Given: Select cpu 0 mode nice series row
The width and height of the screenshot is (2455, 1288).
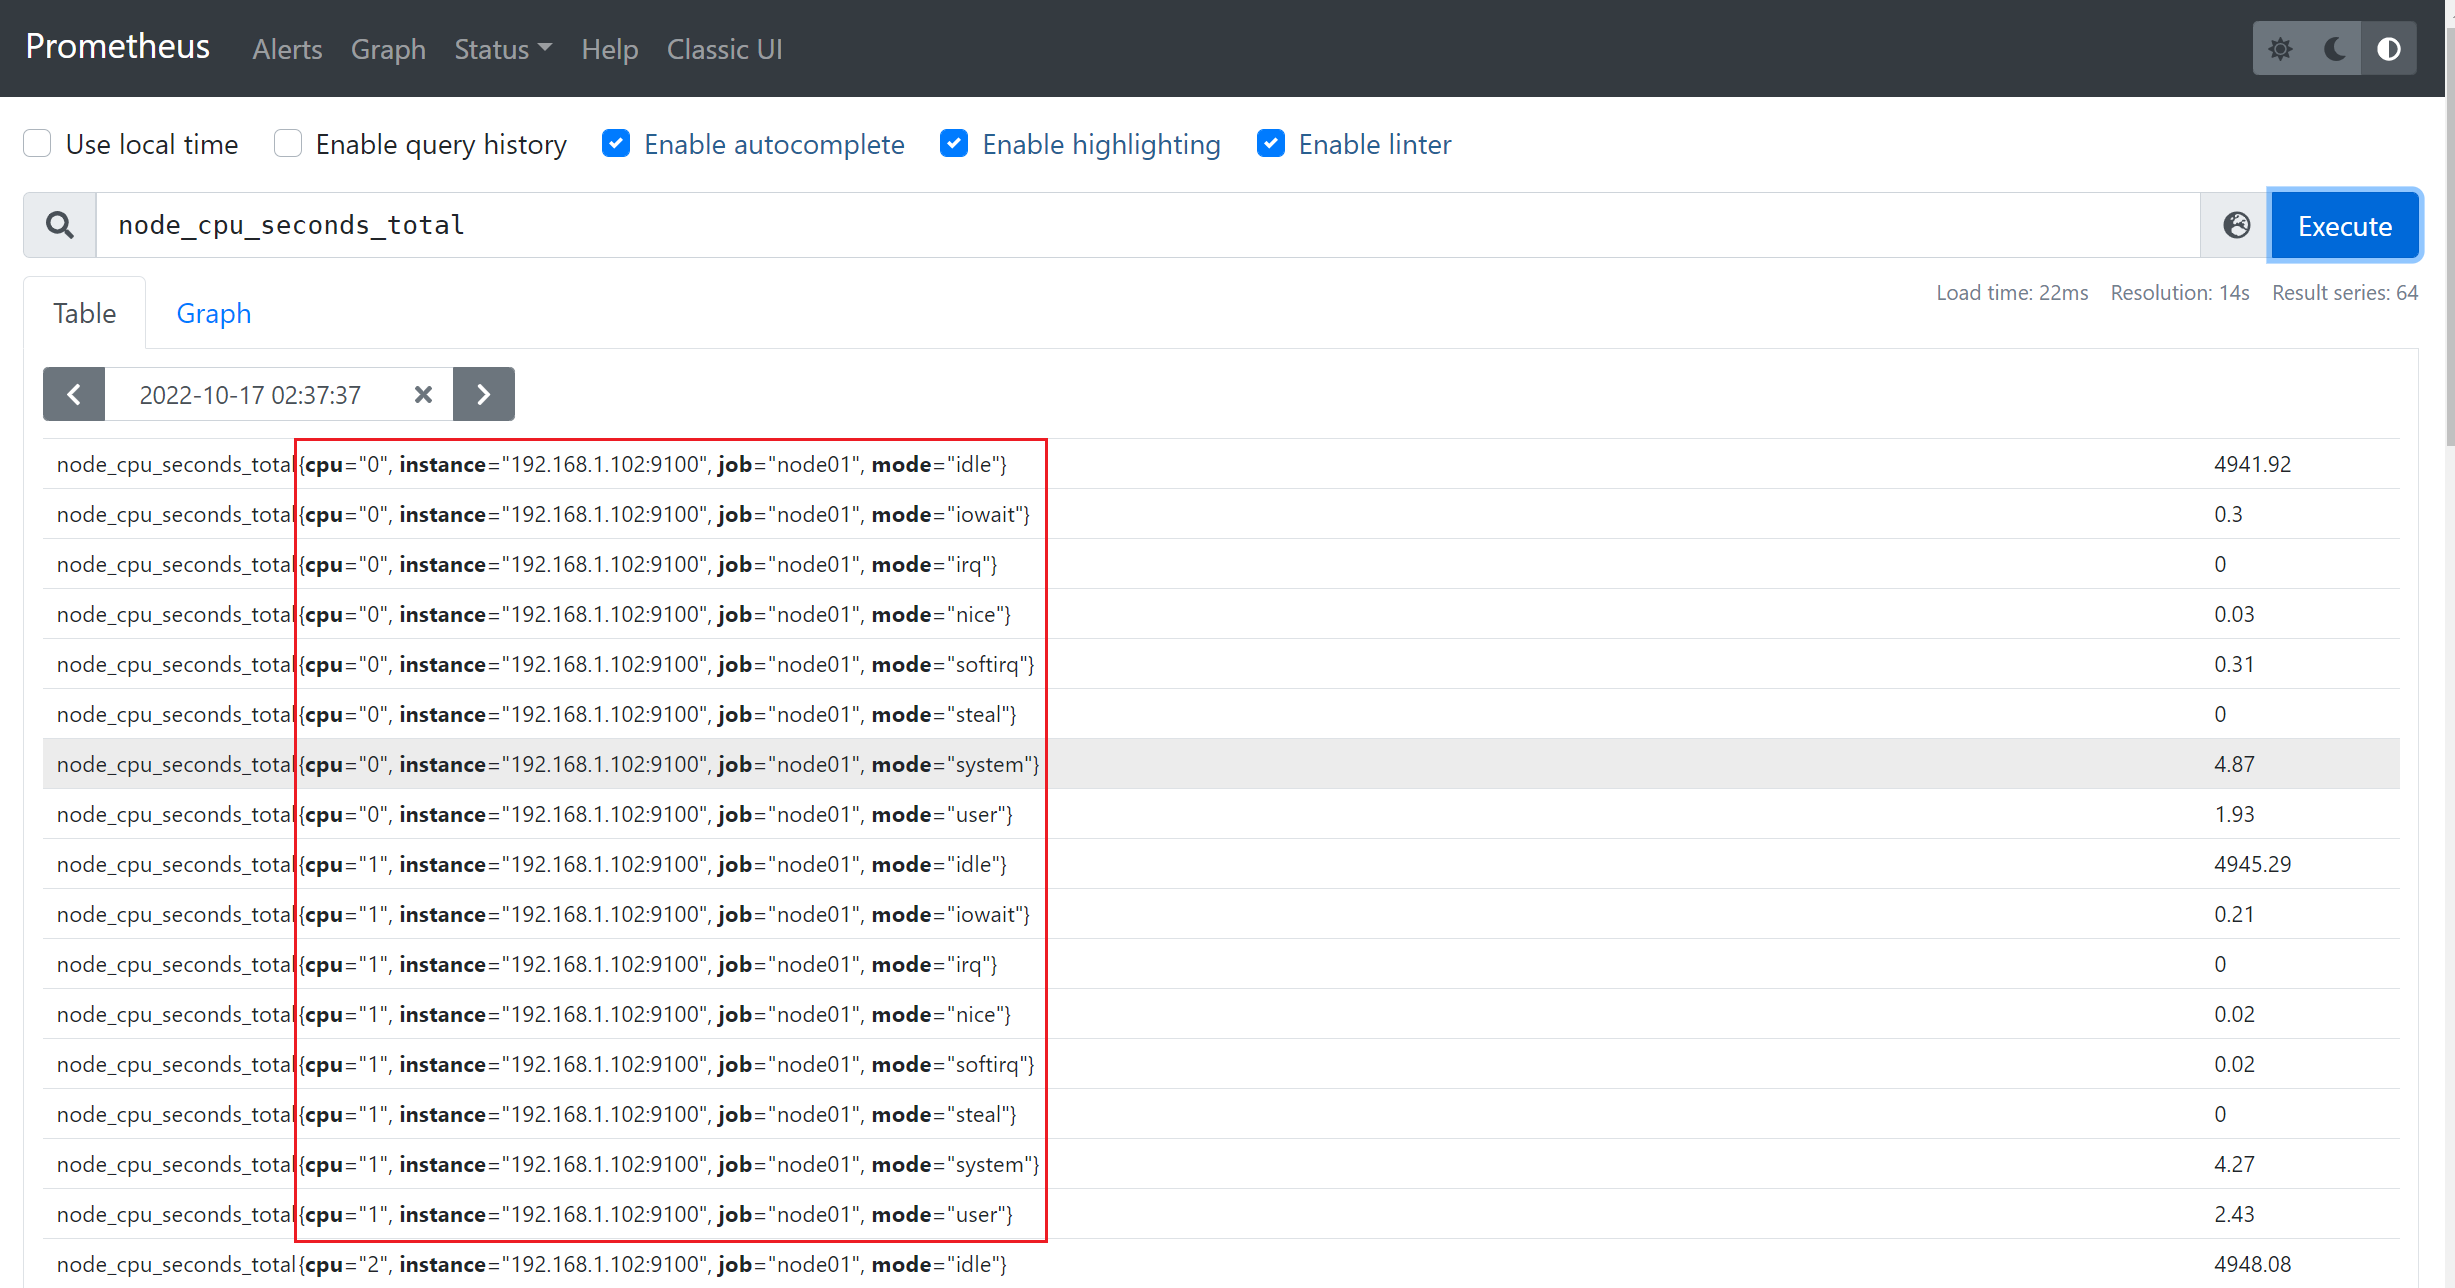Looking at the screenshot, I should pyautogui.click(x=1221, y=614).
